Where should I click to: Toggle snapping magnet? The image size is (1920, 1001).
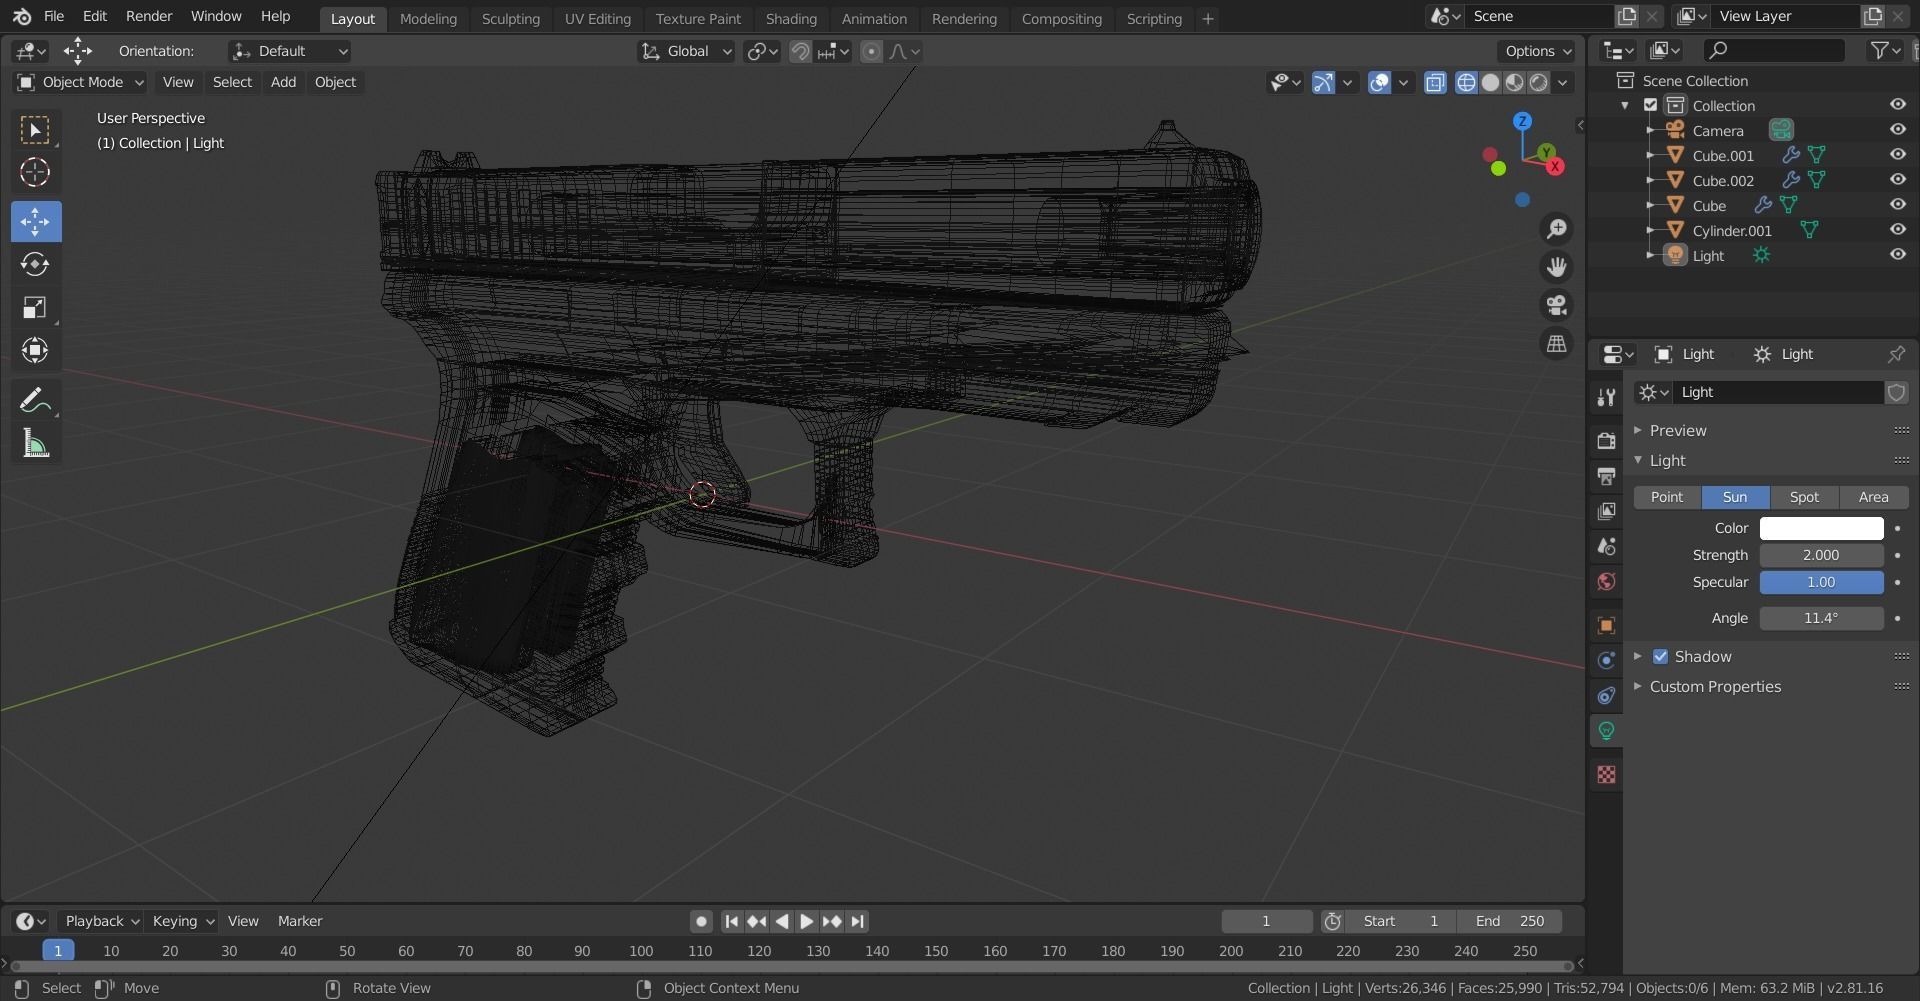(800, 51)
